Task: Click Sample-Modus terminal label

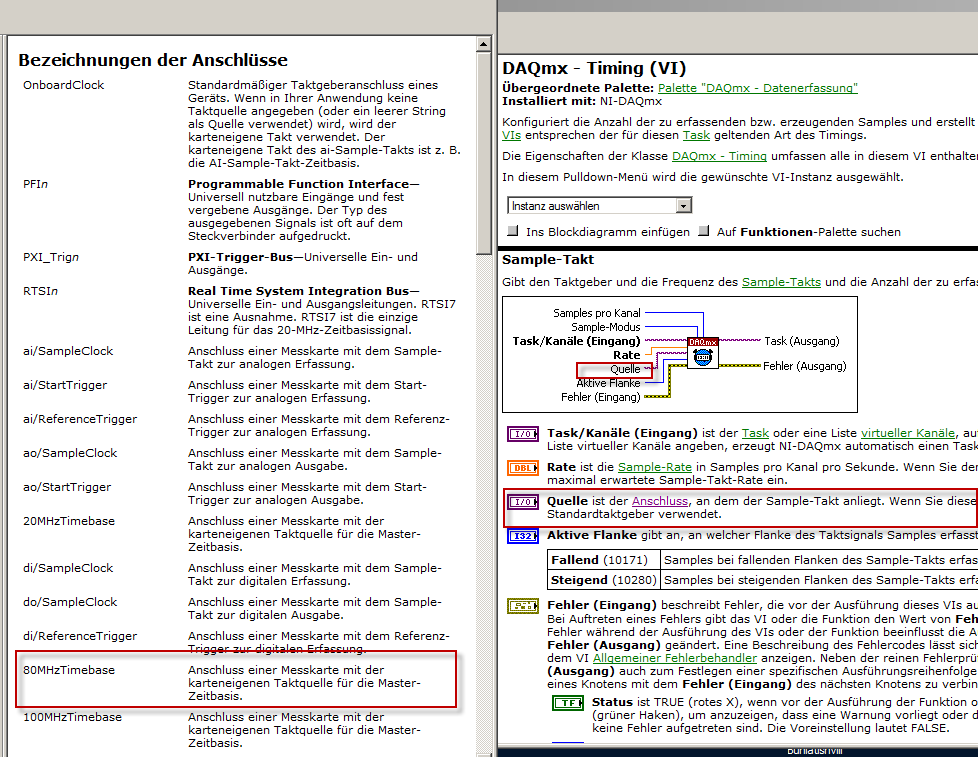Action: tap(606, 327)
